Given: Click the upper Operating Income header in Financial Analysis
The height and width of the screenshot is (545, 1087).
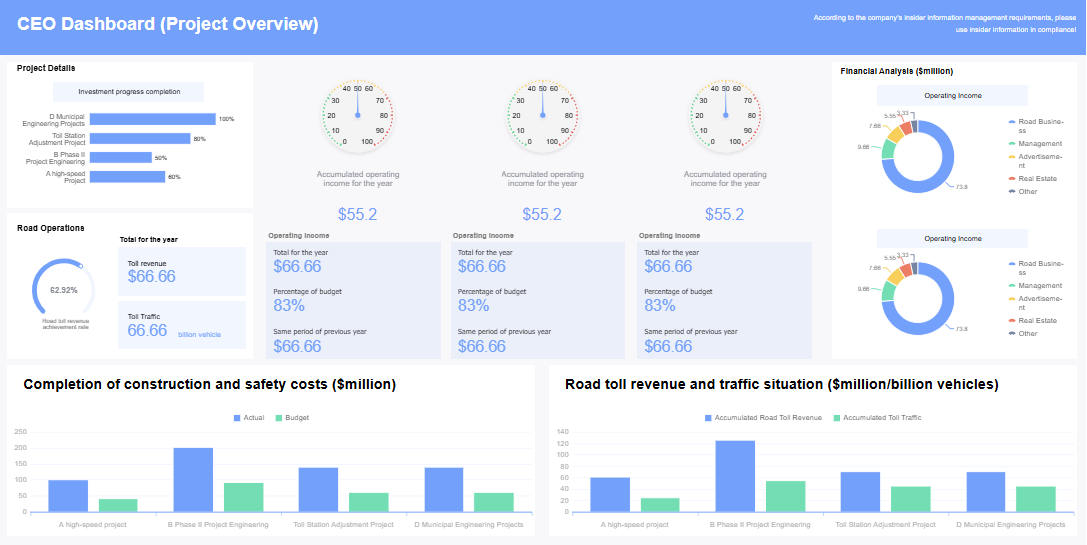Looking at the screenshot, I should pyautogui.click(x=952, y=96).
